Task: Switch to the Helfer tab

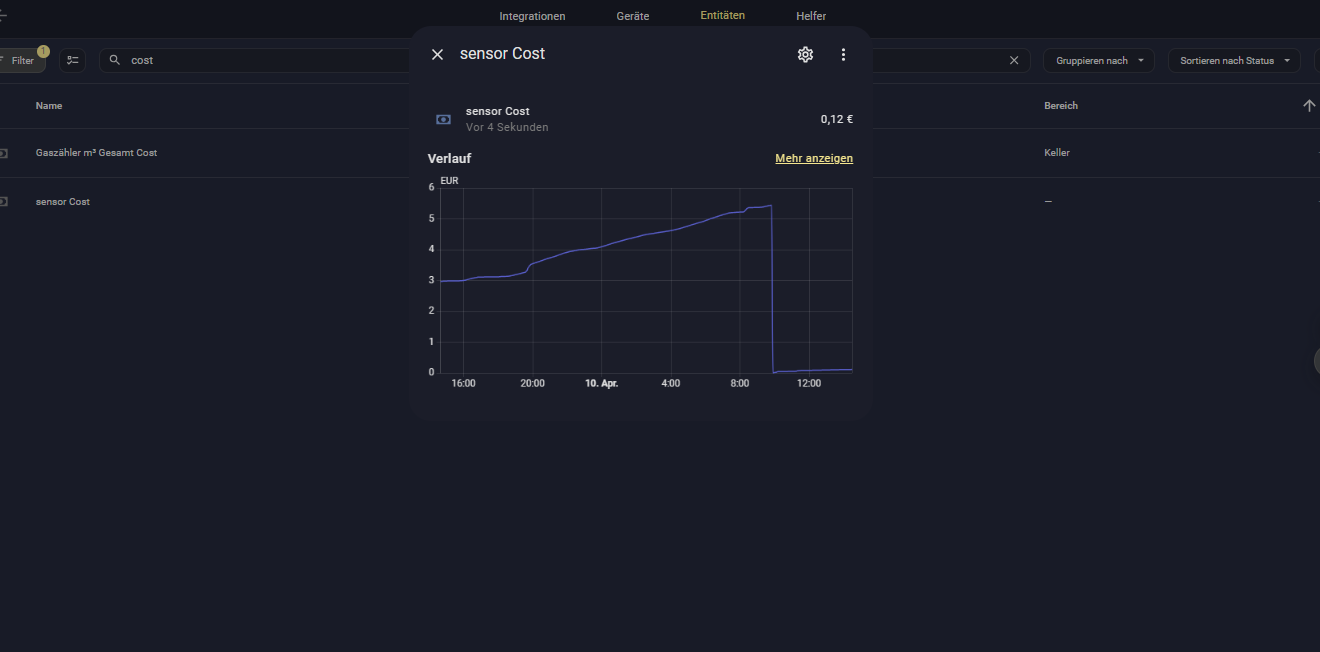Action: pos(811,16)
